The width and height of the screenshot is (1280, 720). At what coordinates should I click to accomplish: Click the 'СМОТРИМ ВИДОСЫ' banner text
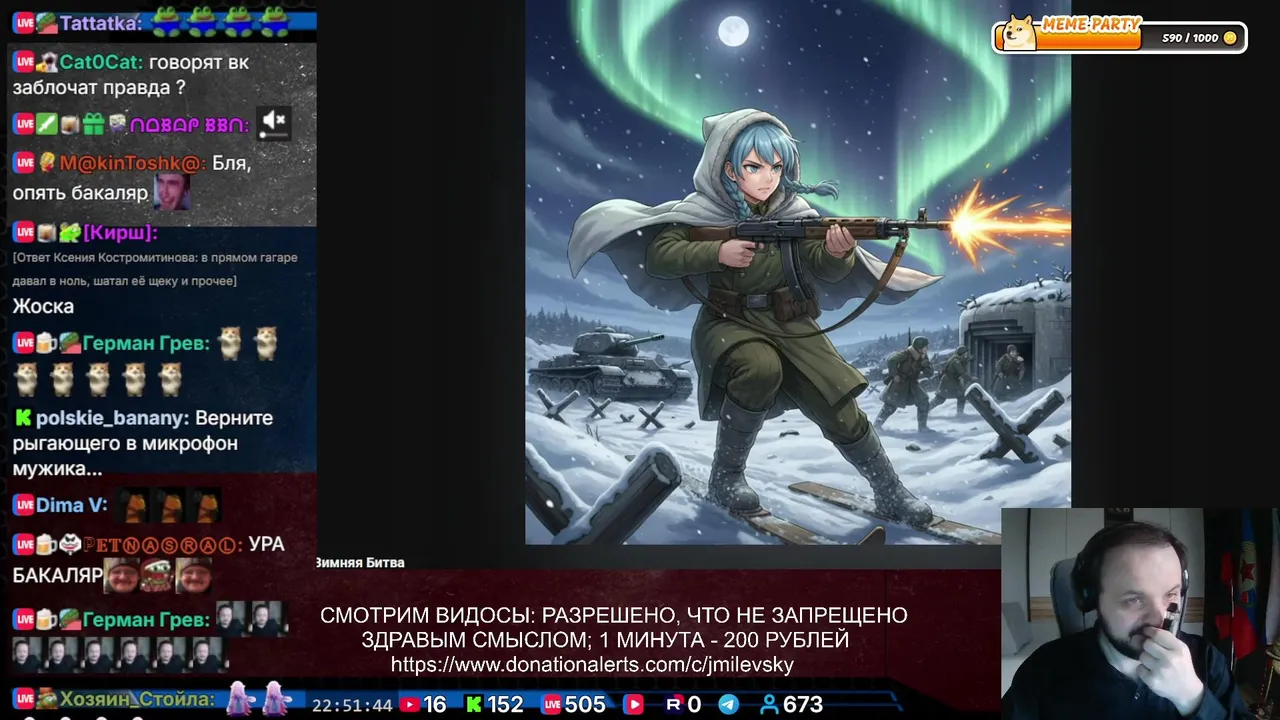pyautogui.click(x=614, y=627)
